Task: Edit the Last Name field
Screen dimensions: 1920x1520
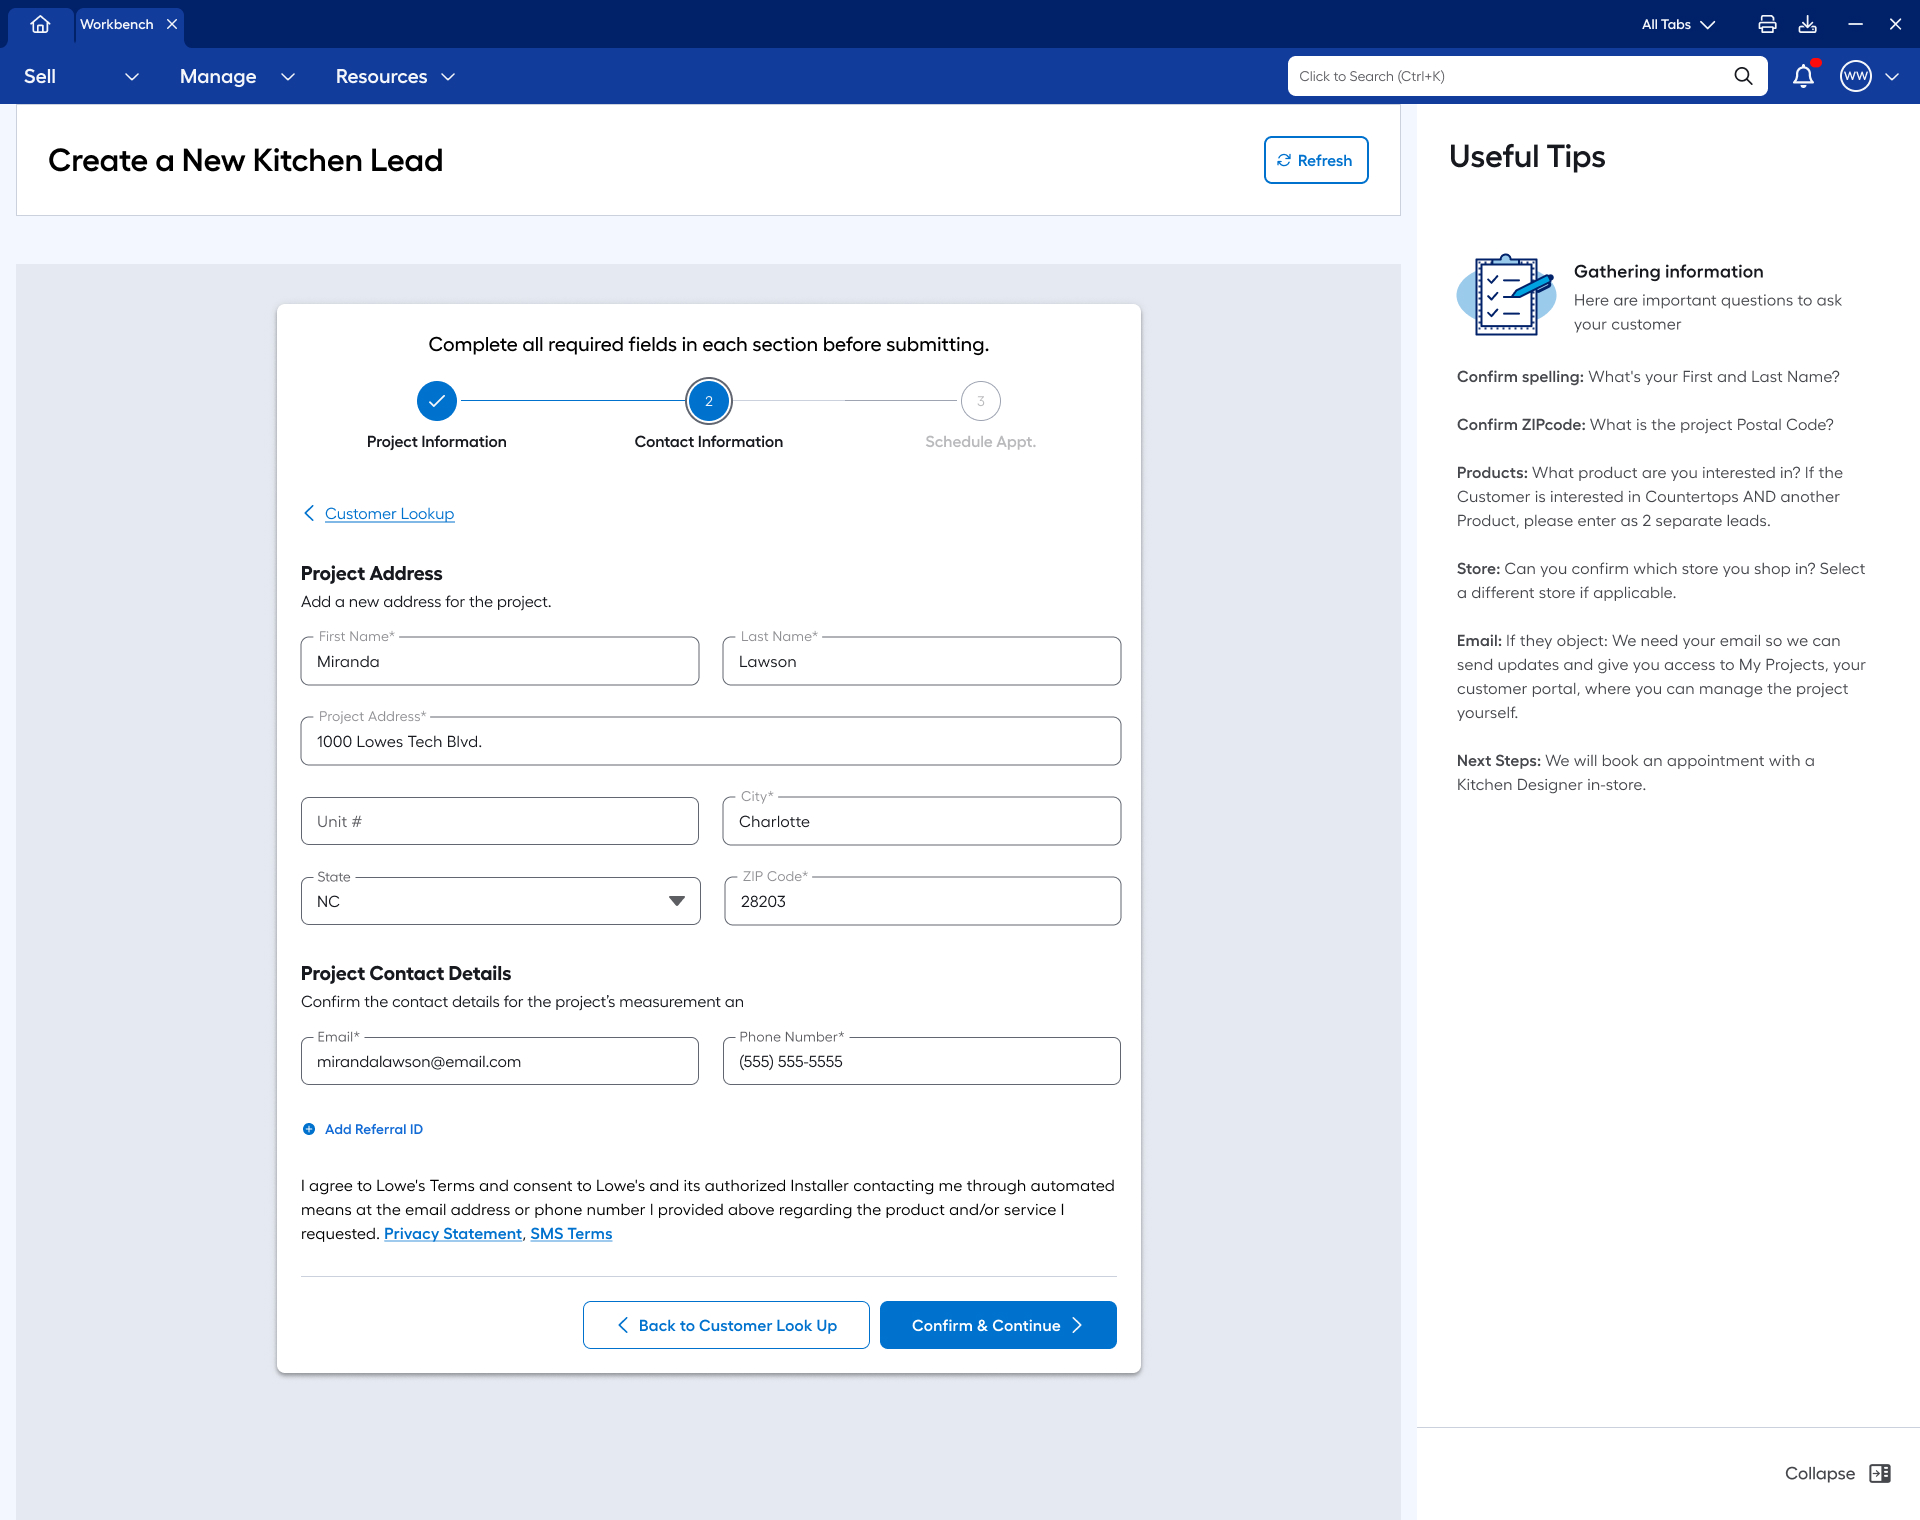Action: [922, 661]
